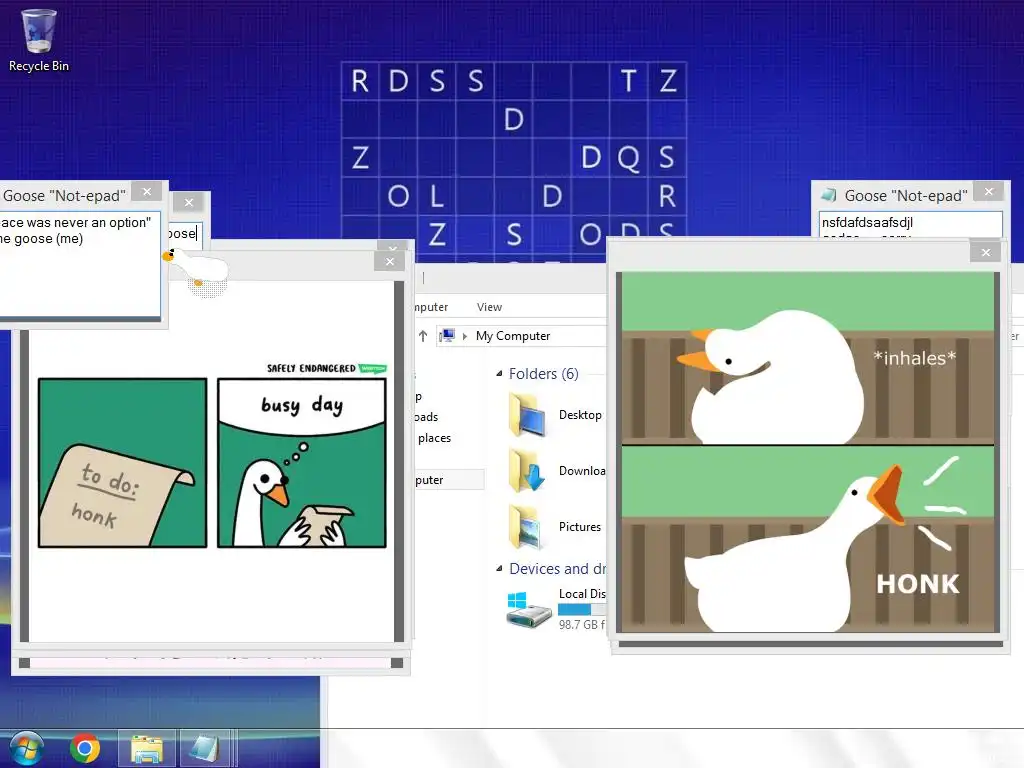Close the HONK goose meme window
The width and height of the screenshot is (1024, 768).
985,252
